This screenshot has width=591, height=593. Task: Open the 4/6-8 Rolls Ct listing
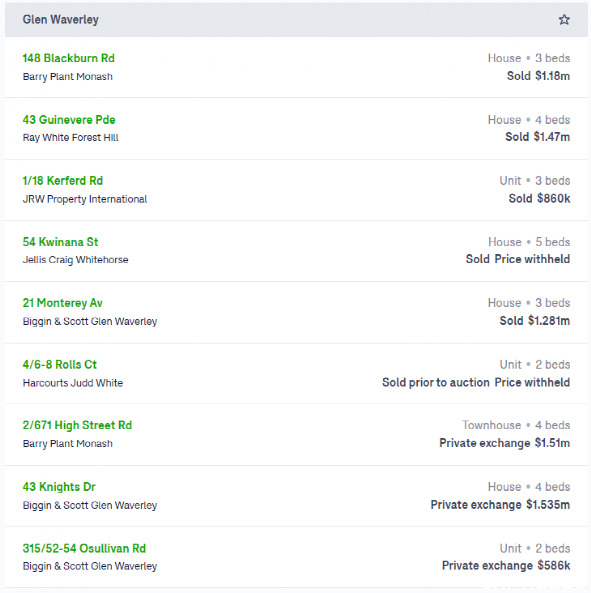pyautogui.click(x=60, y=365)
